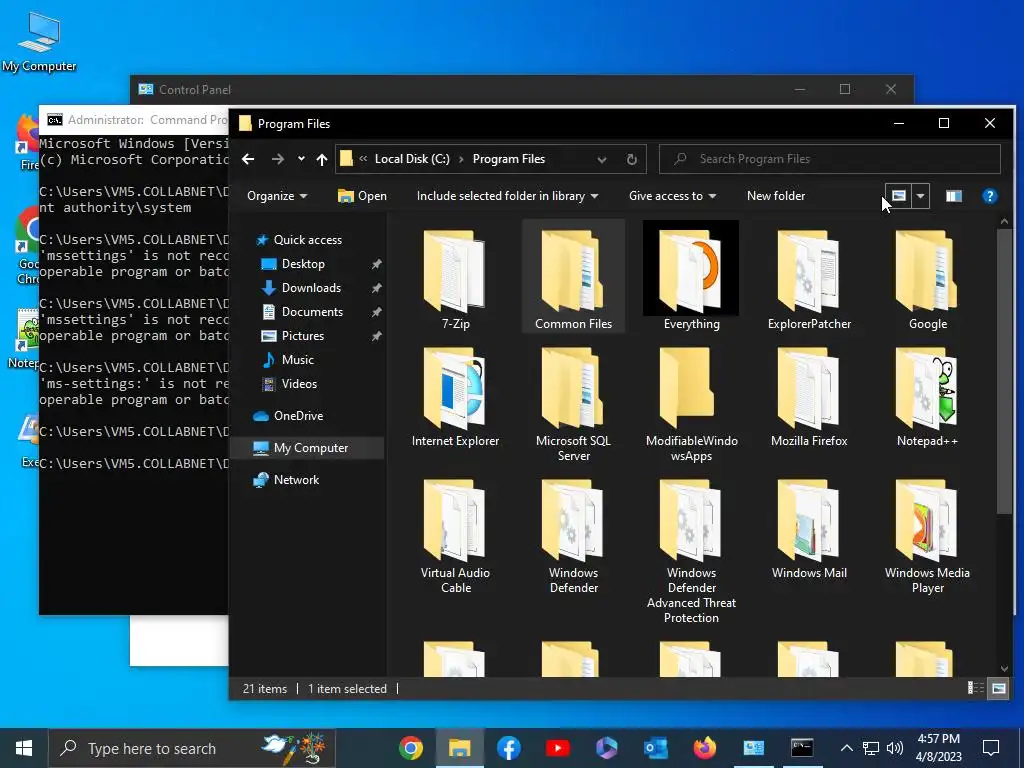Select the Windows Mail folder

coord(809,529)
